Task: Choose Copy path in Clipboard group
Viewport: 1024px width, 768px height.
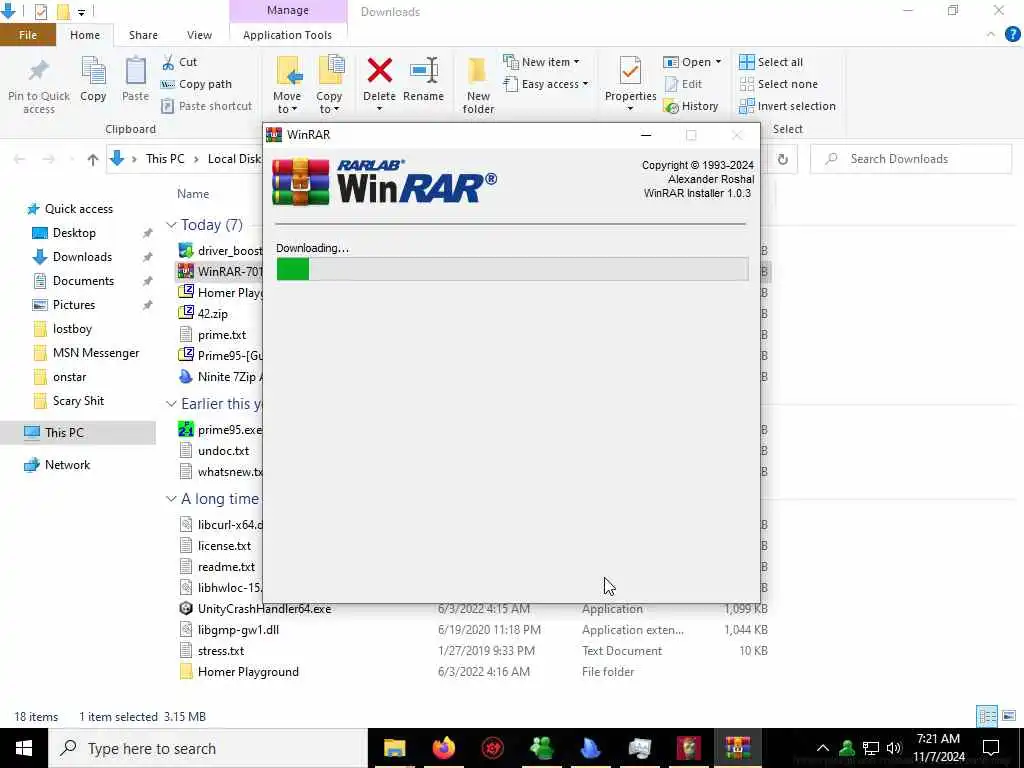Action: tap(196, 84)
